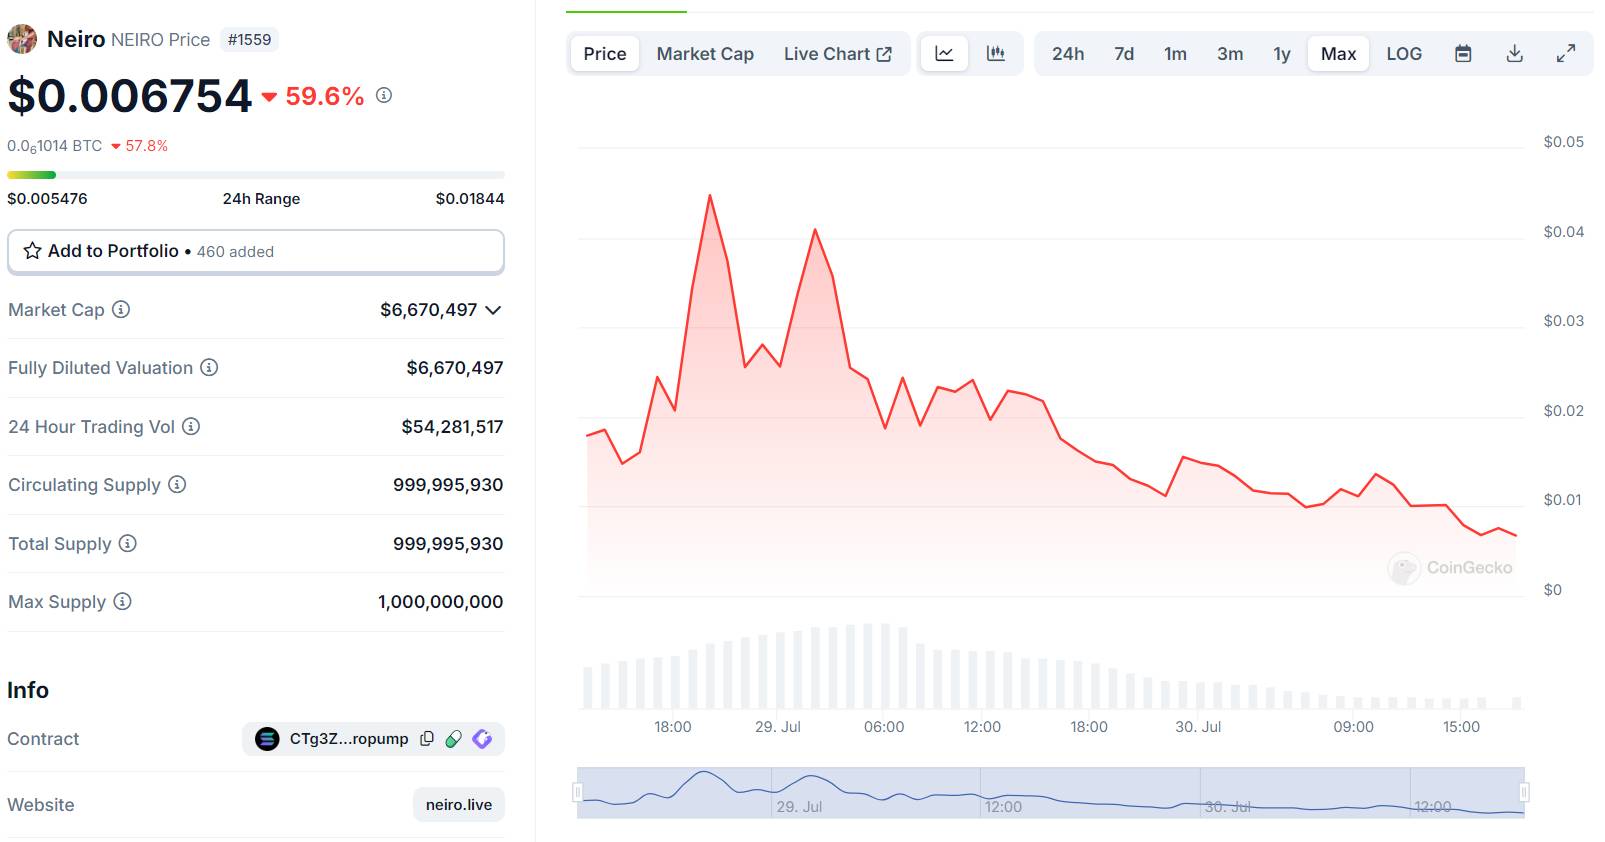The width and height of the screenshot is (1605, 842).
Task: Click the Circulating Supply value 999,995,930
Action: click(x=448, y=485)
